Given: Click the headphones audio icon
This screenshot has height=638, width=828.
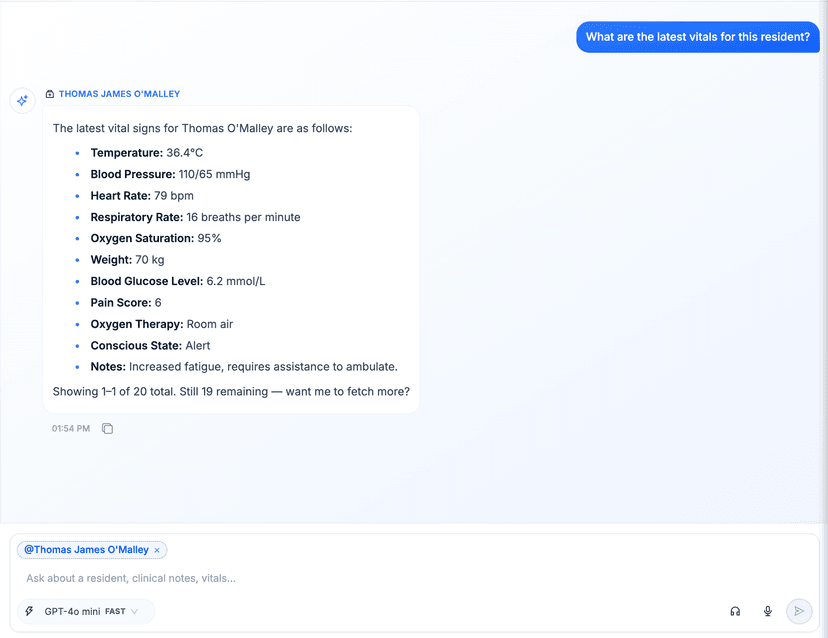Looking at the screenshot, I should [x=735, y=611].
